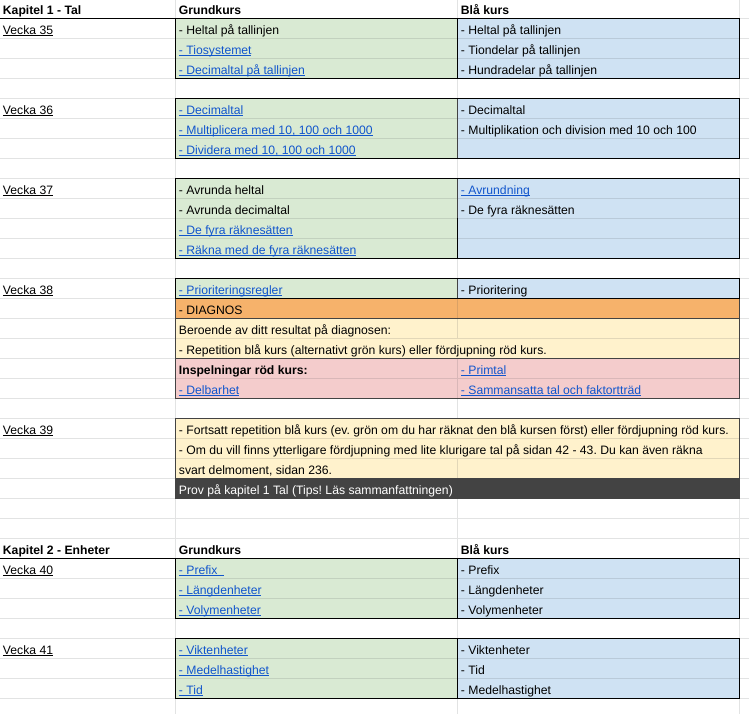This screenshot has width=749, height=714.
Task: Open the Räkna med de fyra räknesätten link
Action: coord(269,250)
